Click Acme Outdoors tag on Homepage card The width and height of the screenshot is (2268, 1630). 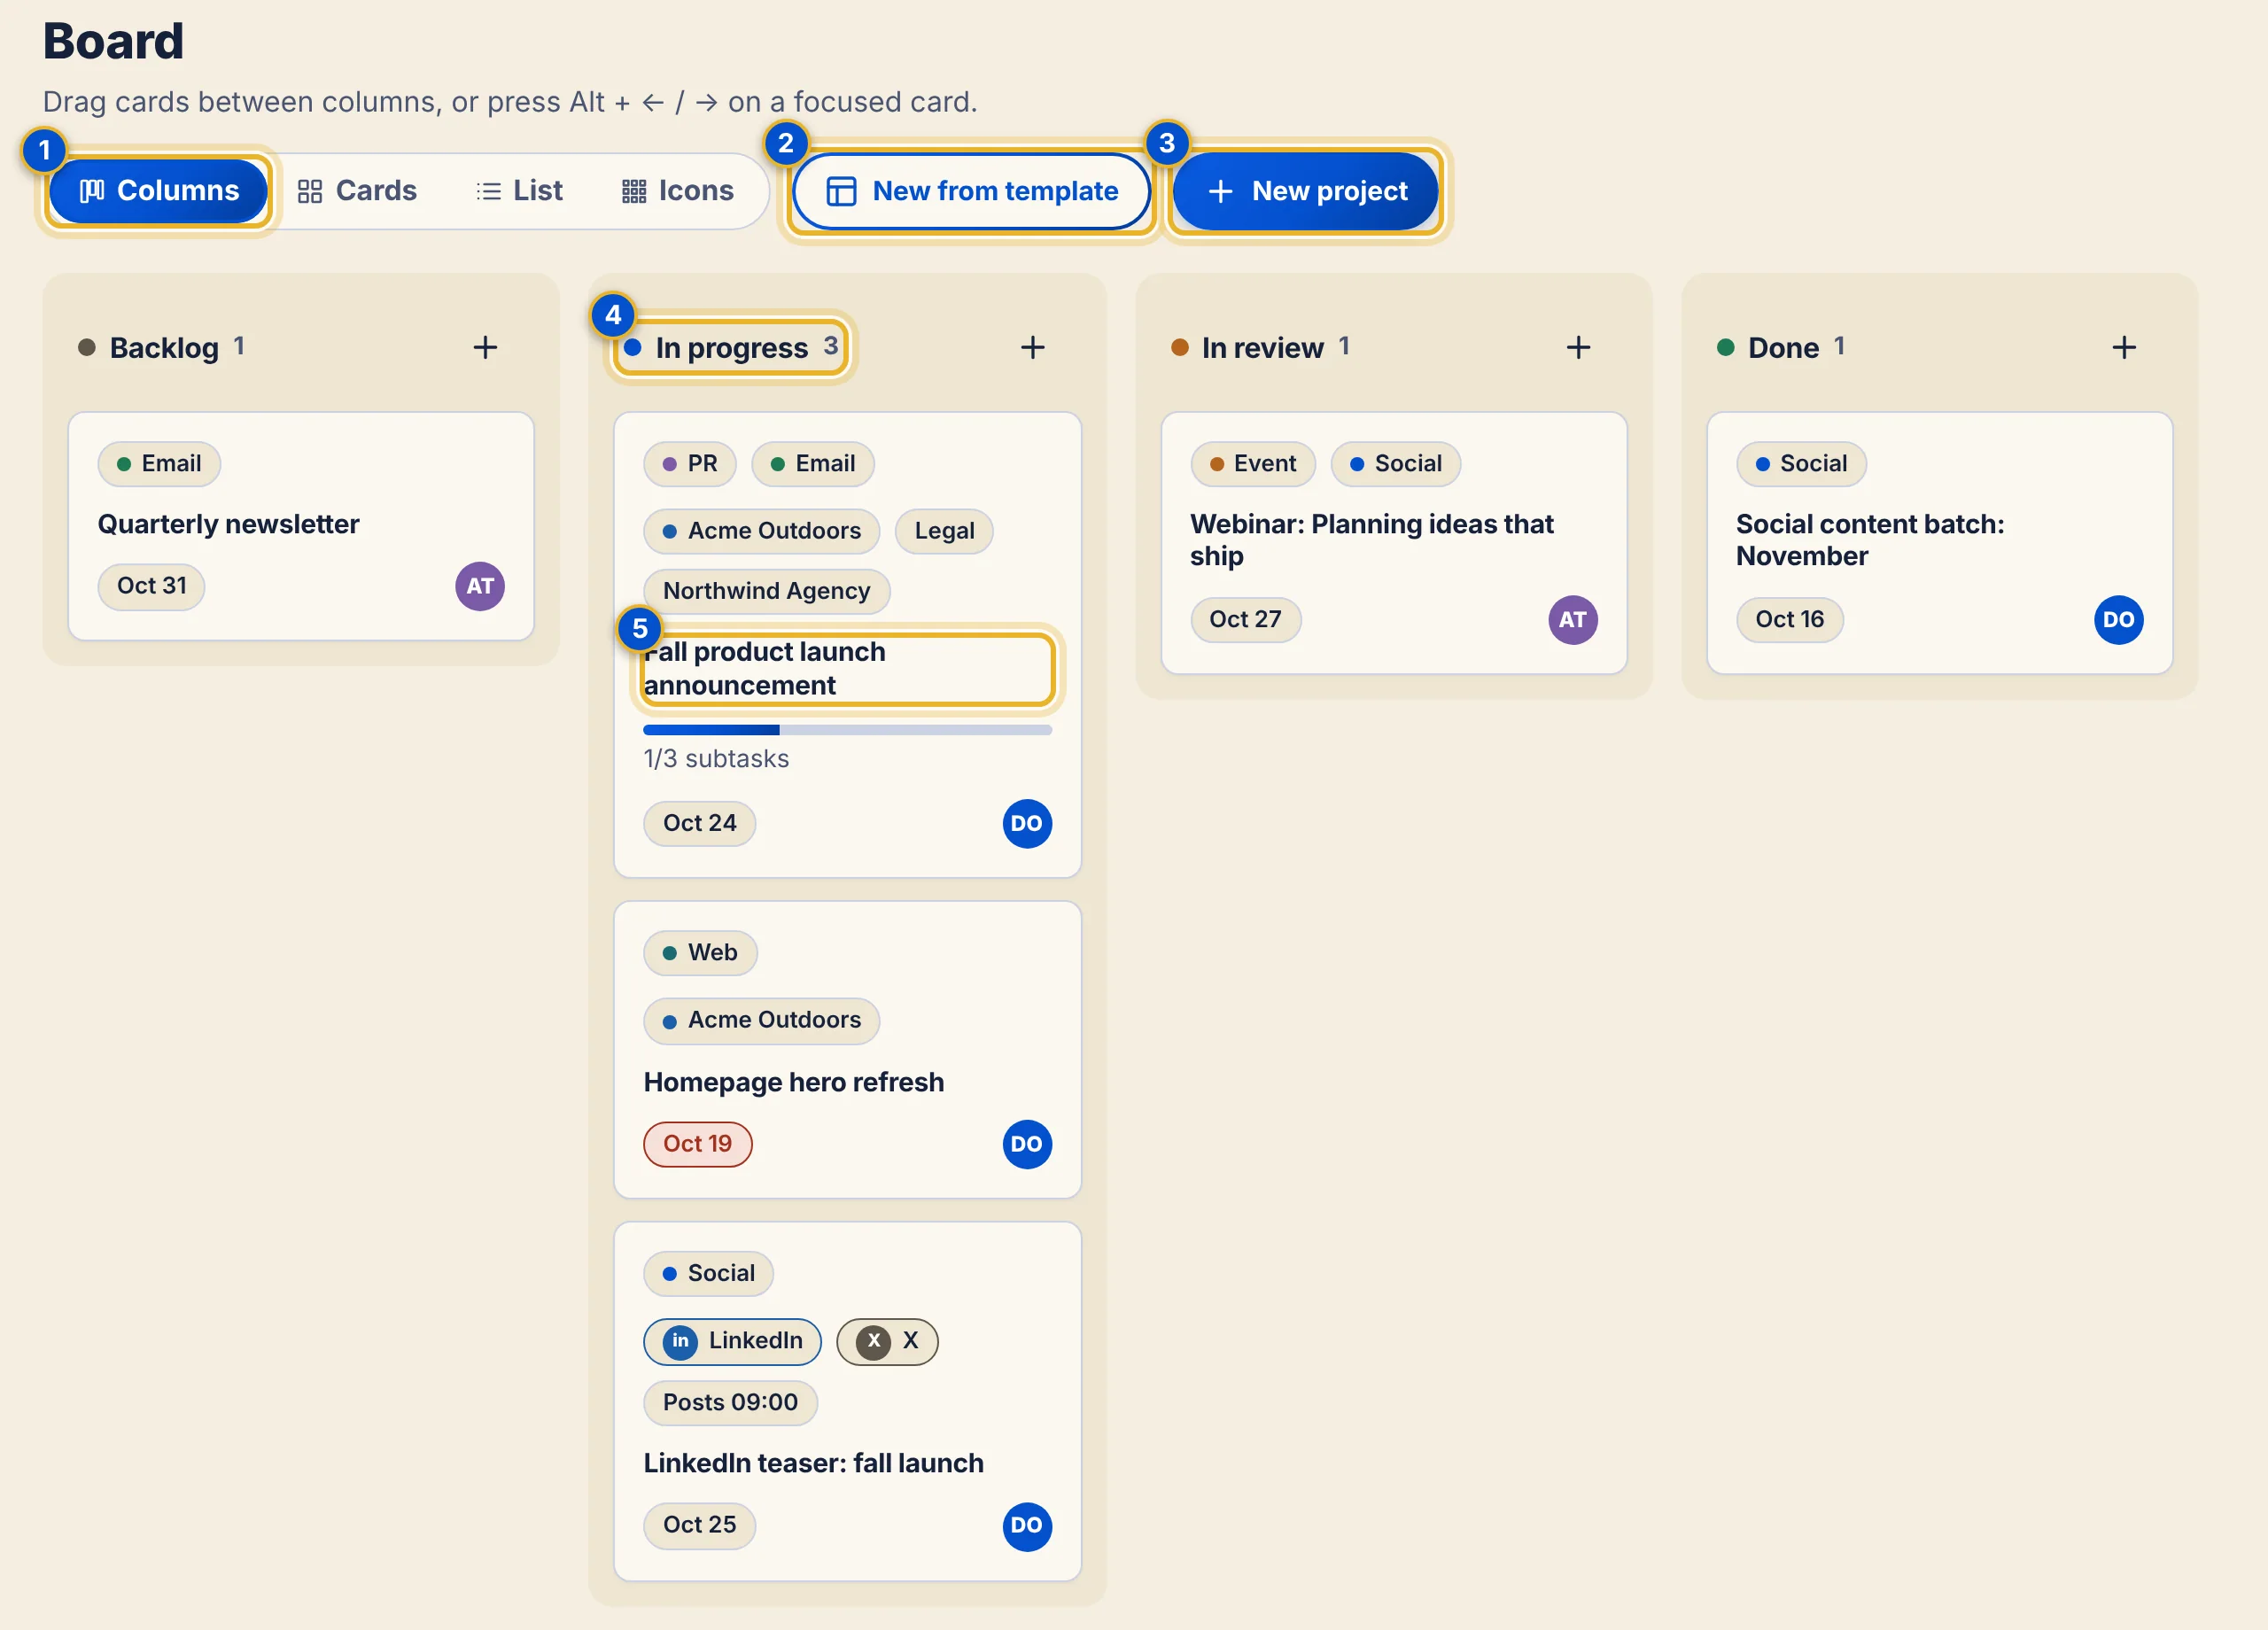tap(762, 1020)
